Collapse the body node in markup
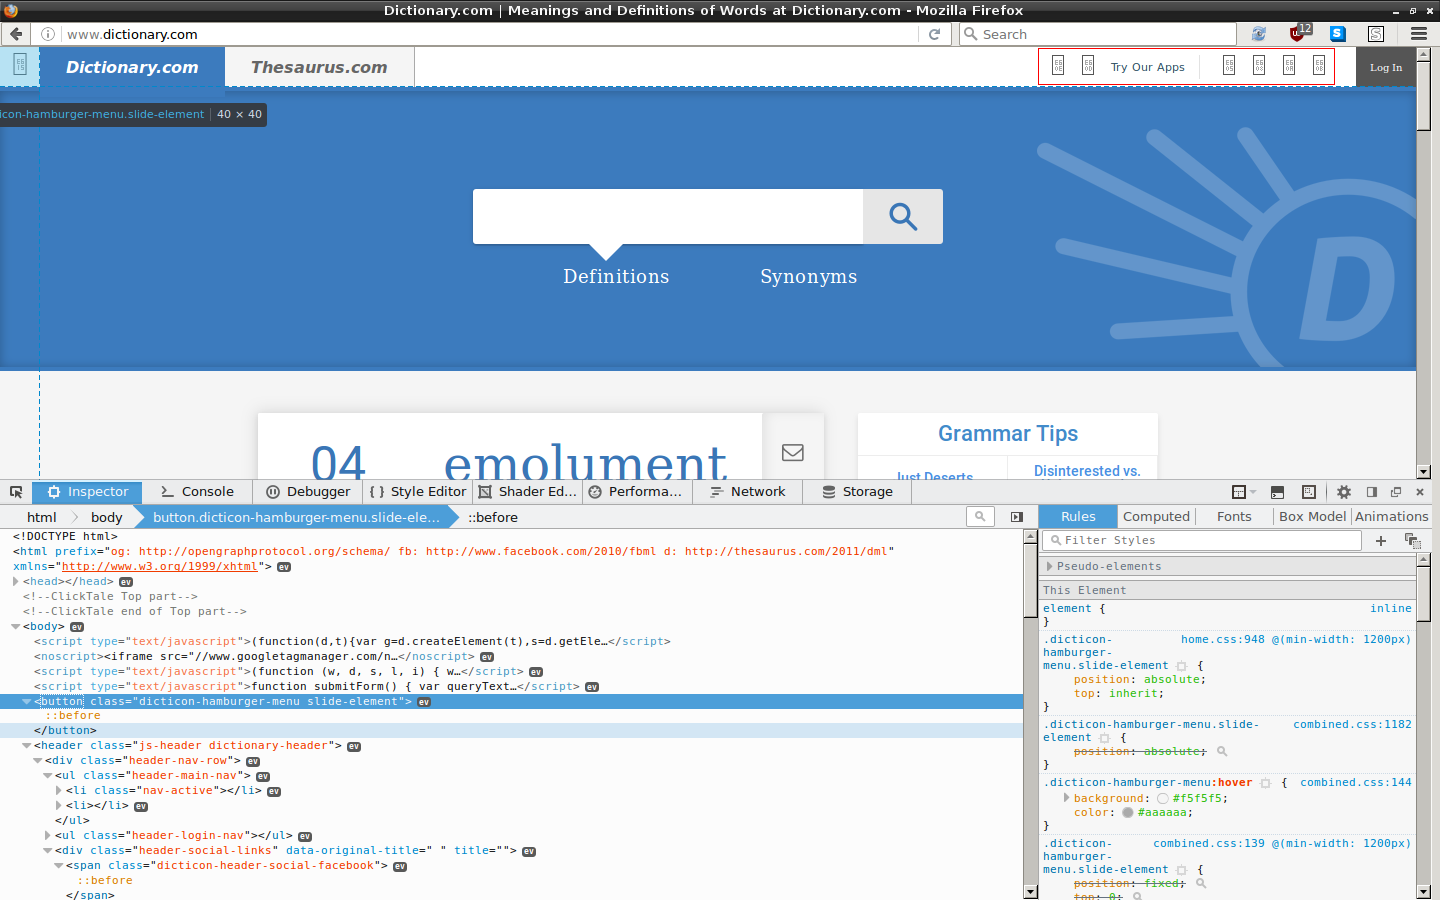Viewport: 1440px width, 900px height. [x=16, y=627]
